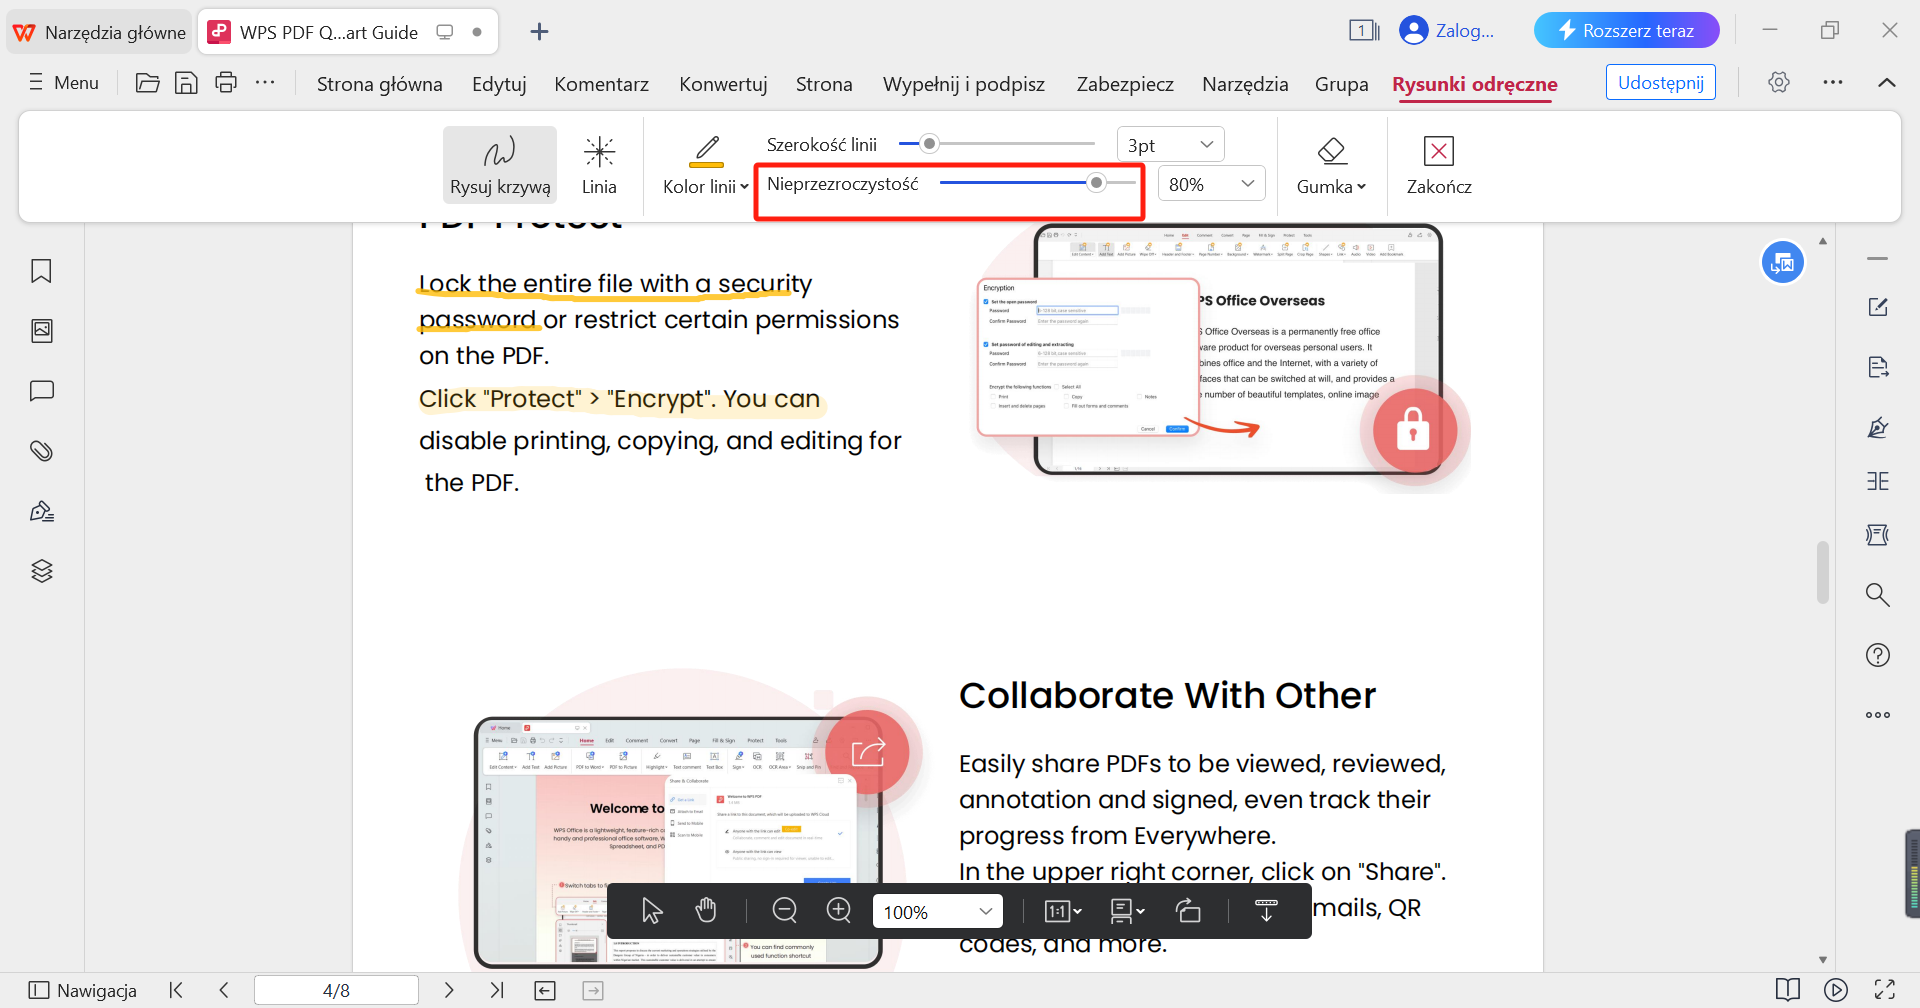
Task: Add a new tab with plus
Action: [x=539, y=32]
